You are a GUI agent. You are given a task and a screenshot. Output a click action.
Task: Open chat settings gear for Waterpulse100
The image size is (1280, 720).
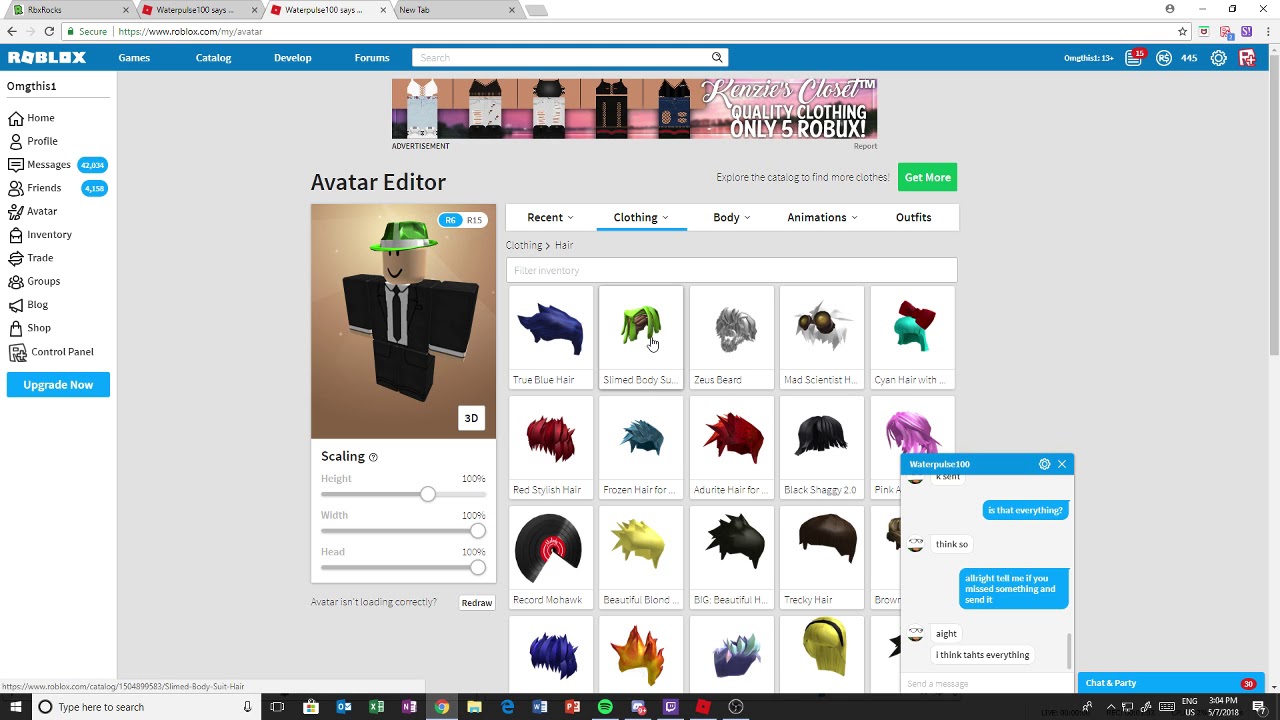coord(1044,464)
